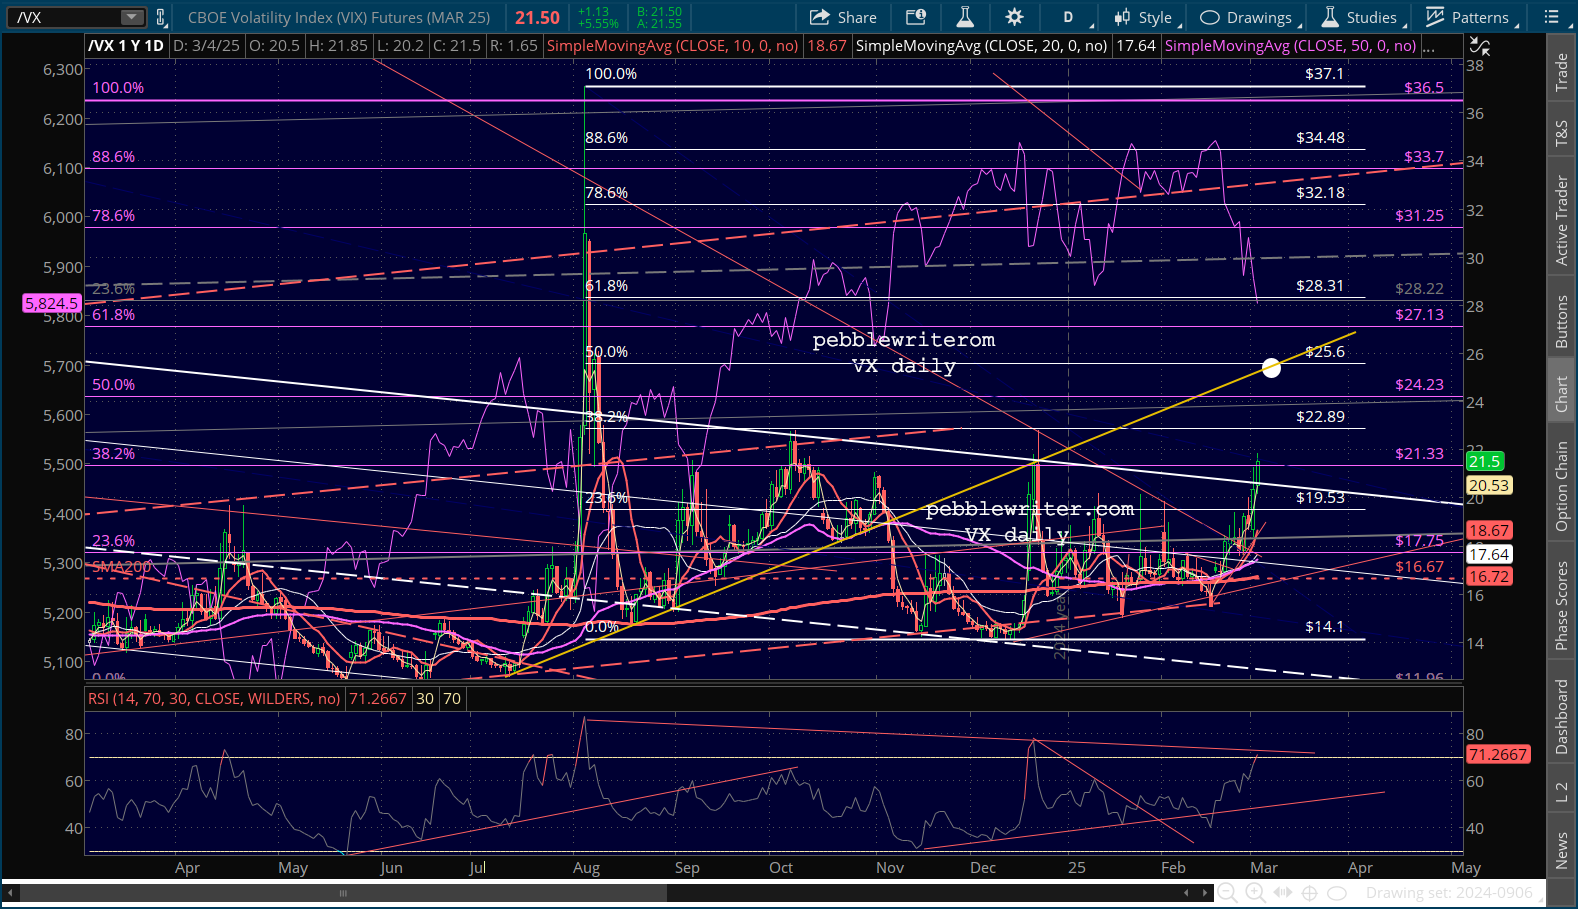Open the Style dropdown menu

pos(1146,17)
